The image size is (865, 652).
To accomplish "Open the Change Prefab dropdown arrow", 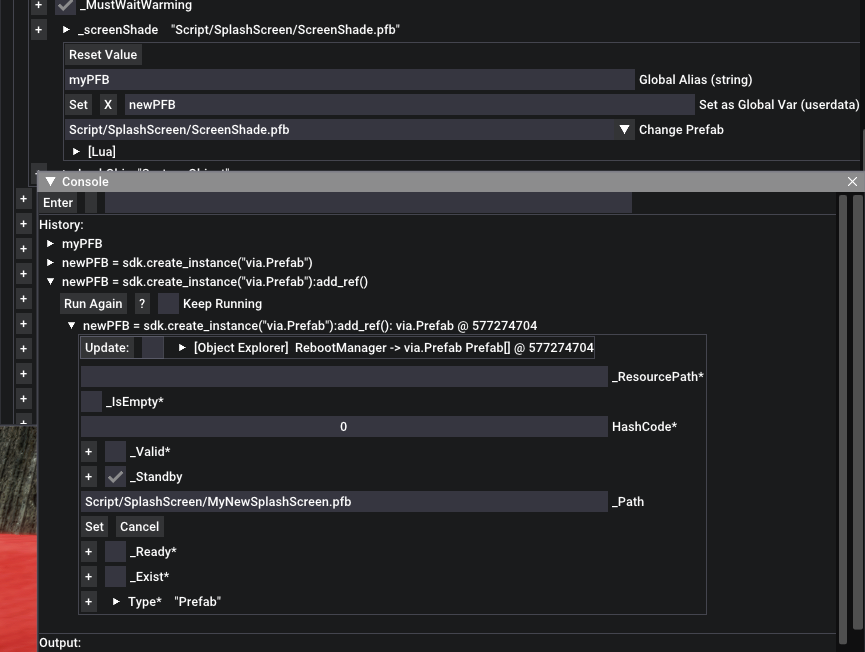I will pos(625,130).
